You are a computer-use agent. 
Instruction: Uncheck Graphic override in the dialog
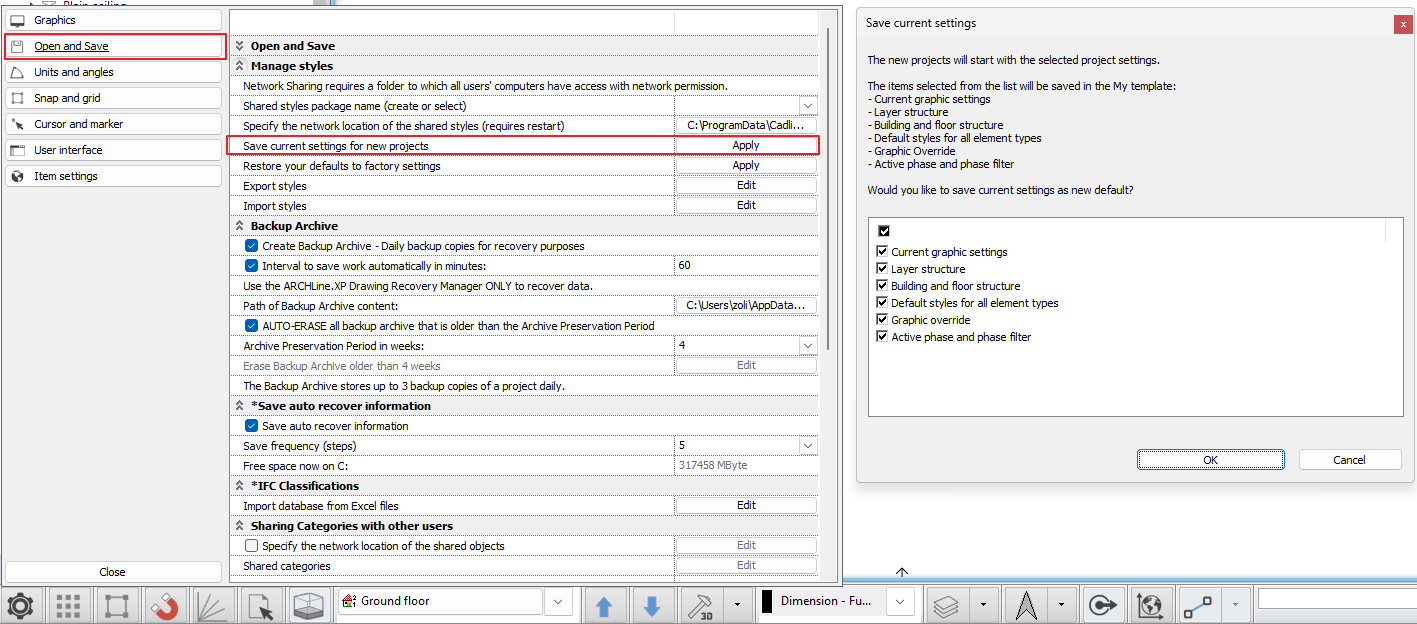click(x=882, y=320)
